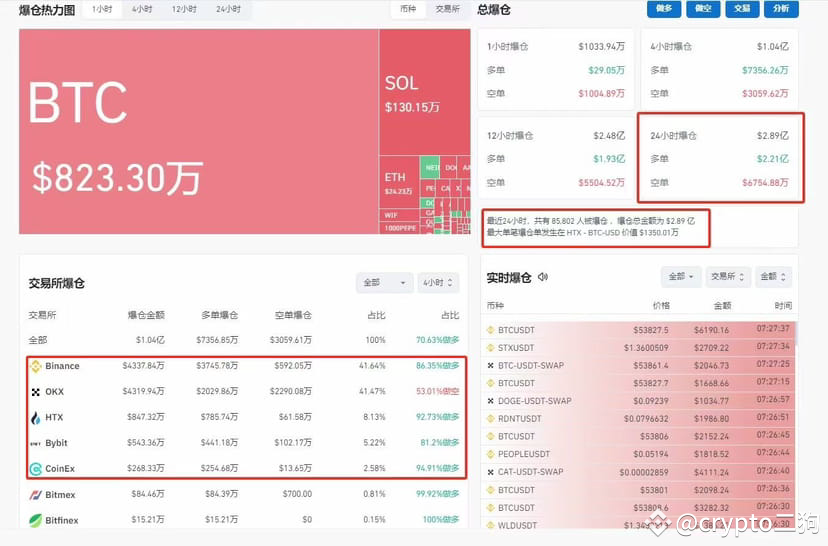
Task: Select the 24小时 heatmap timeframe tab
Action: [x=228, y=10]
